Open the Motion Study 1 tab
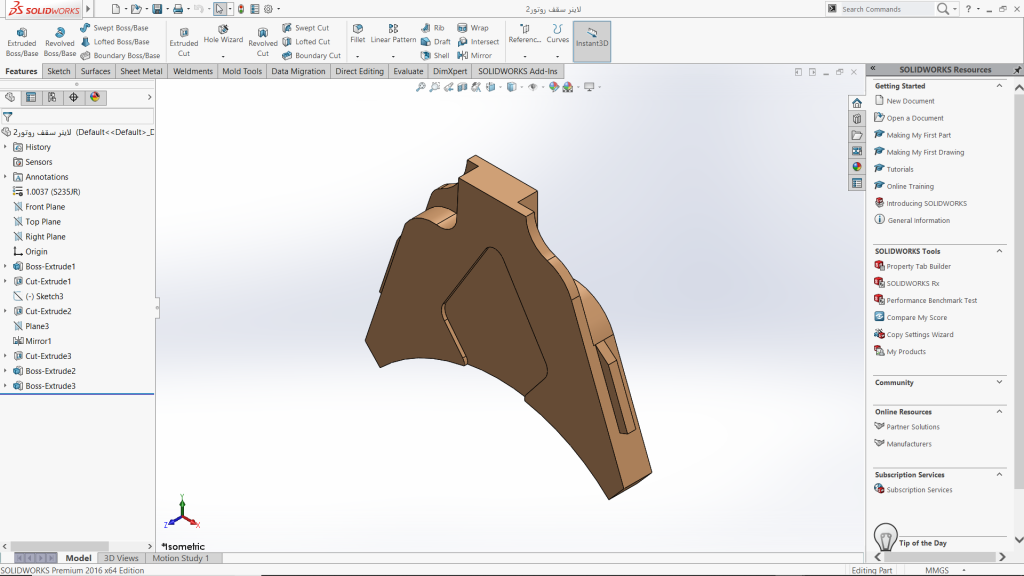The width and height of the screenshot is (1024, 576). 181,558
